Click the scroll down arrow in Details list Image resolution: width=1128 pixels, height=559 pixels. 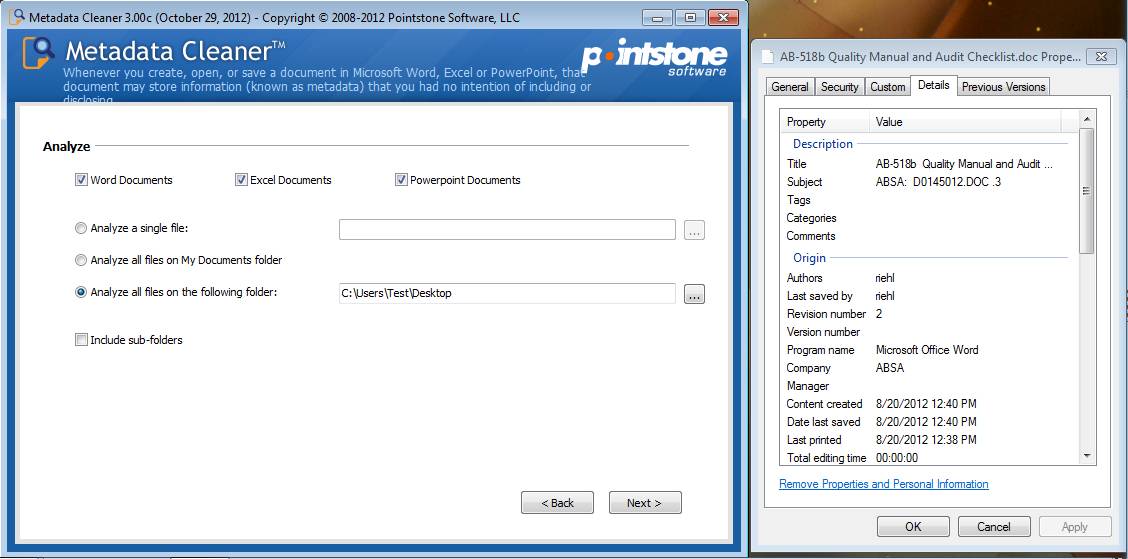(x=1086, y=456)
